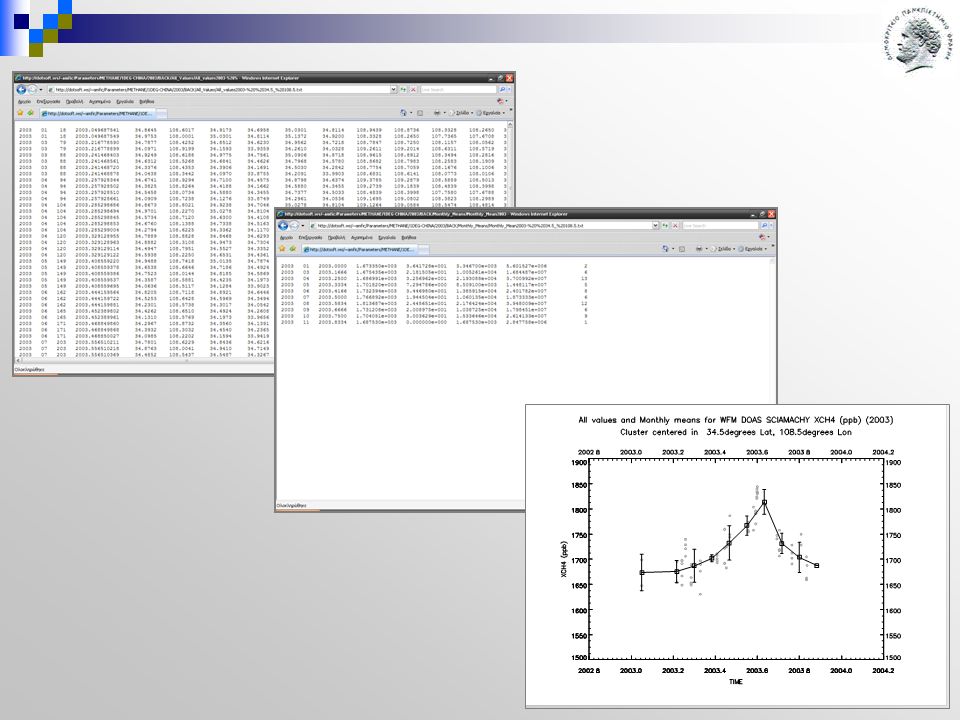Image resolution: width=960 pixels, height=720 pixels.
Task: Open the Αγαπημένα menu in the Monthly_Means window
Action: (x=362, y=238)
